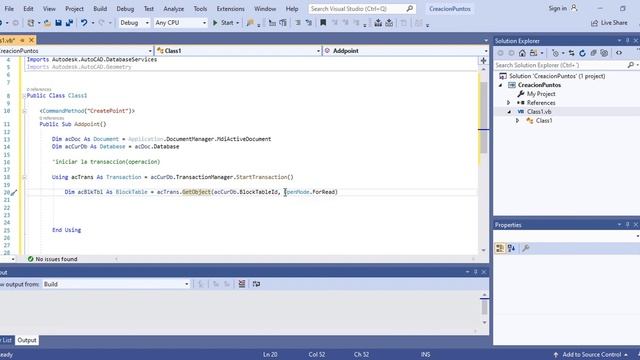Click Clear All icon in Output panel
The height and width of the screenshot is (360, 640).
(242, 284)
